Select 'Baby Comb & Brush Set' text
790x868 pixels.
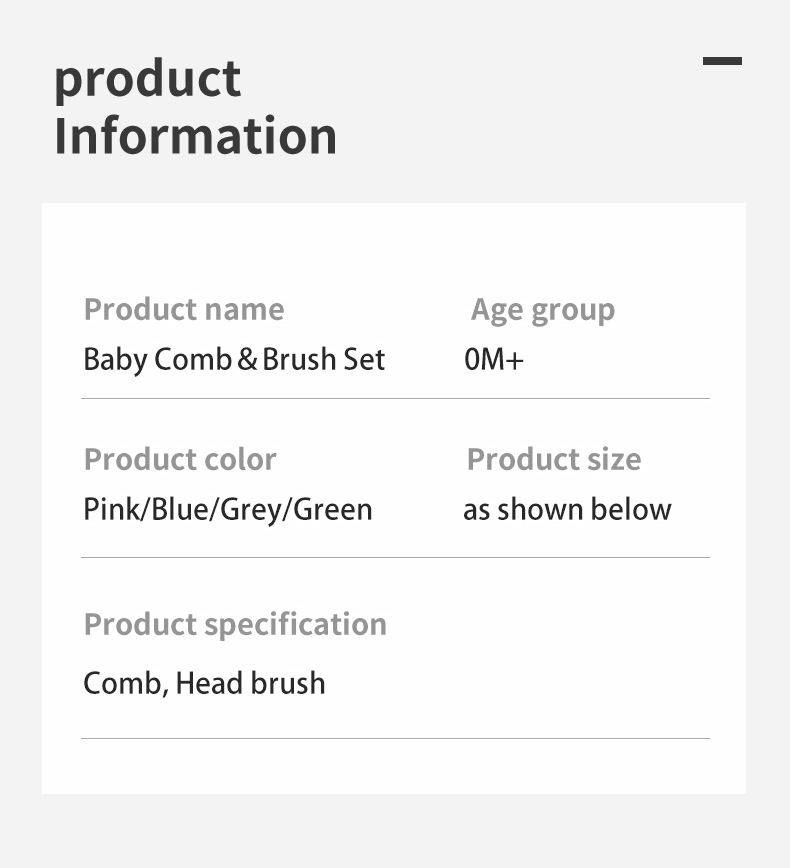pos(234,360)
